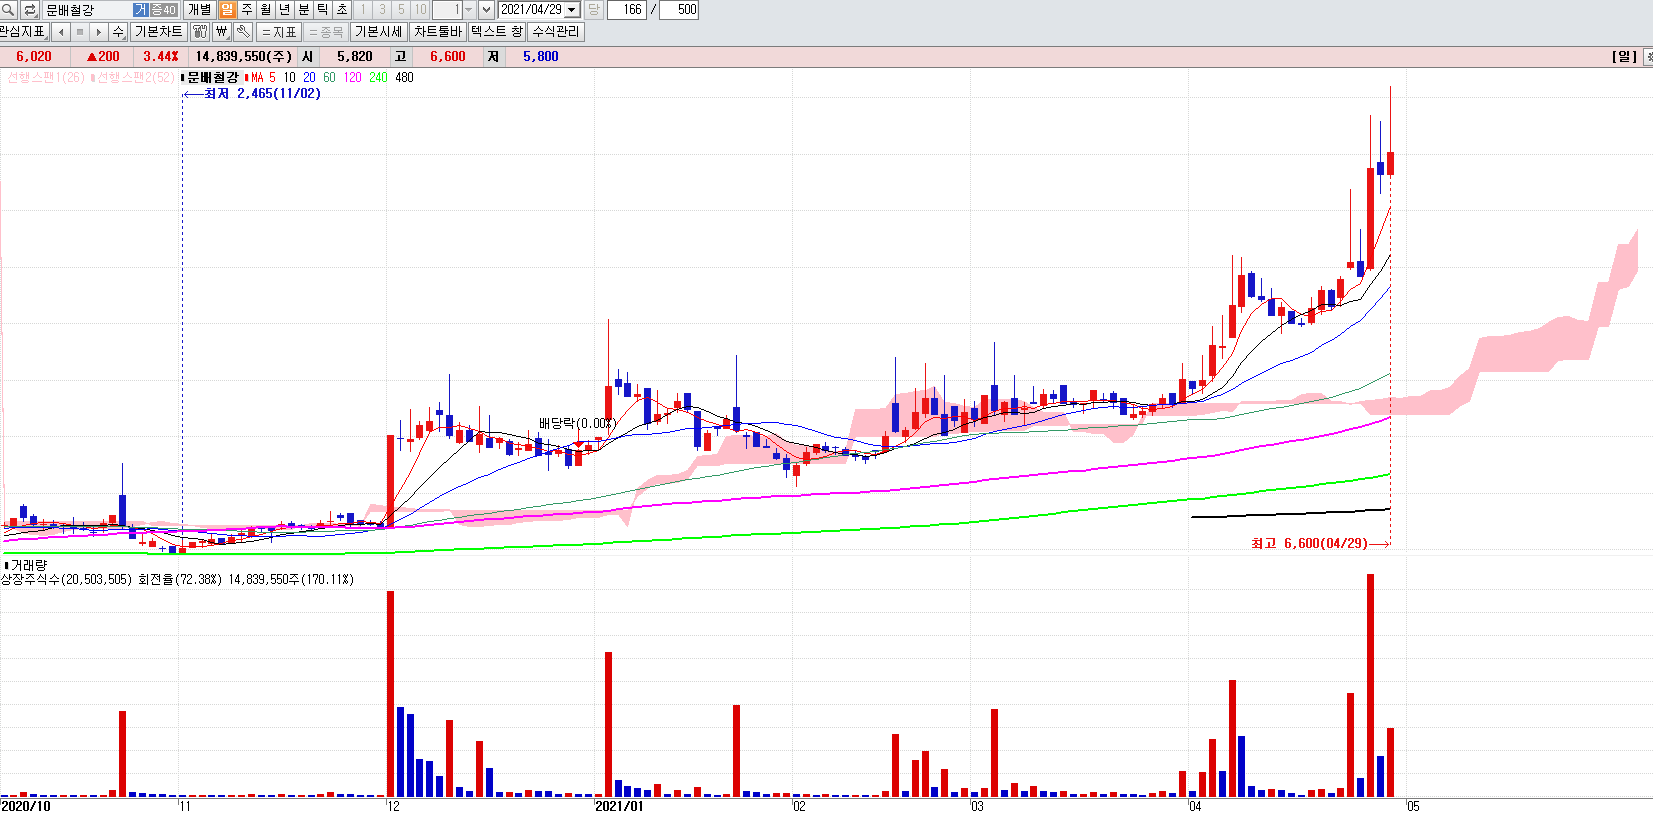Select the greyed interval 3 button
The height and width of the screenshot is (813, 1653).
pos(382,10)
